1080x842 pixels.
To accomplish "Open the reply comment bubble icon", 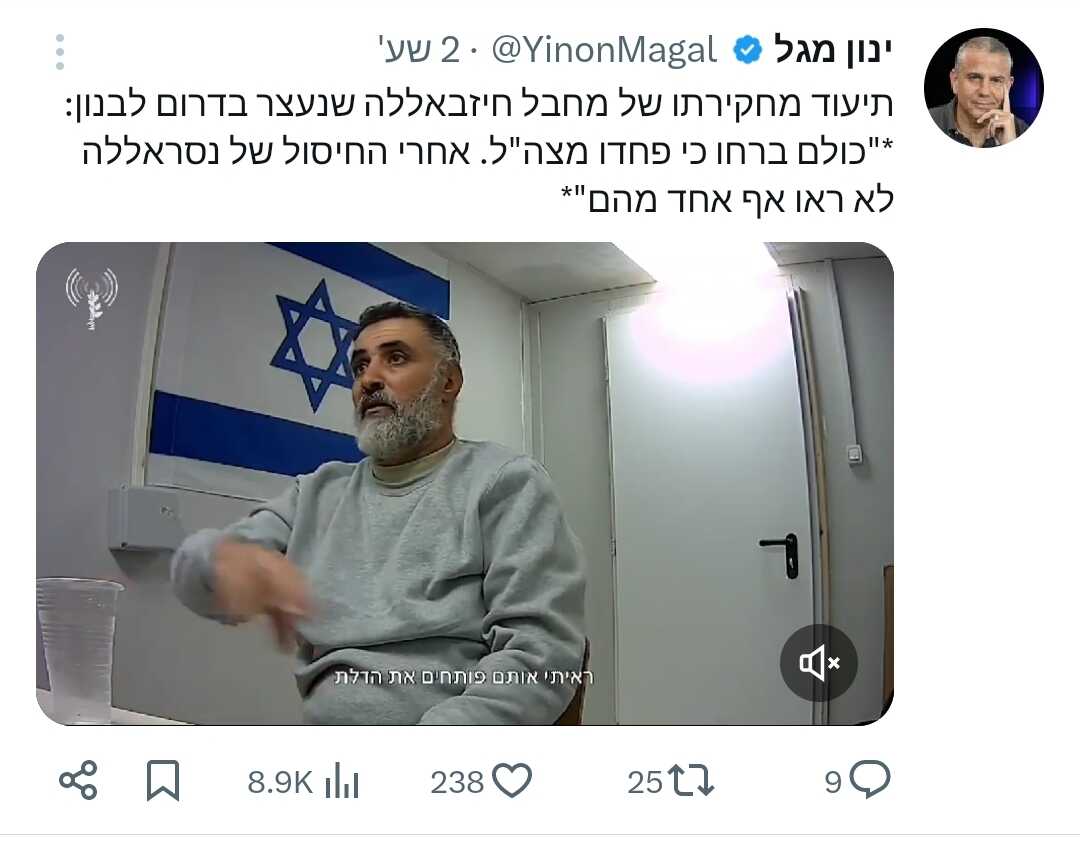I will click(x=870, y=780).
